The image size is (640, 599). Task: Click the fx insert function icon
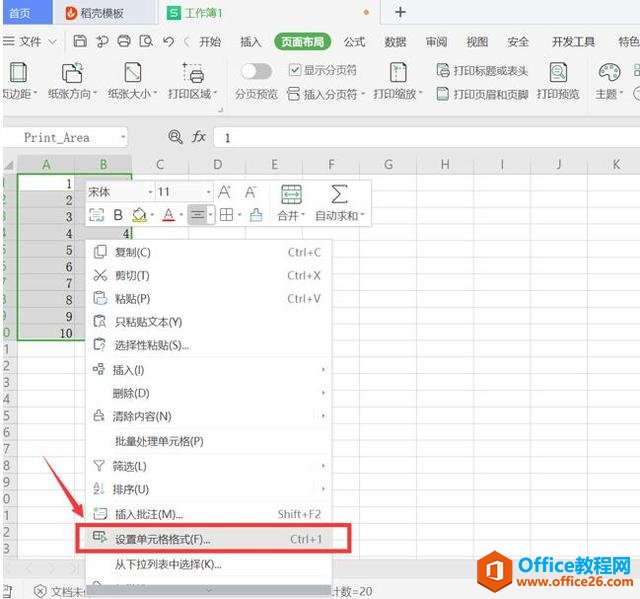point(199,137)
